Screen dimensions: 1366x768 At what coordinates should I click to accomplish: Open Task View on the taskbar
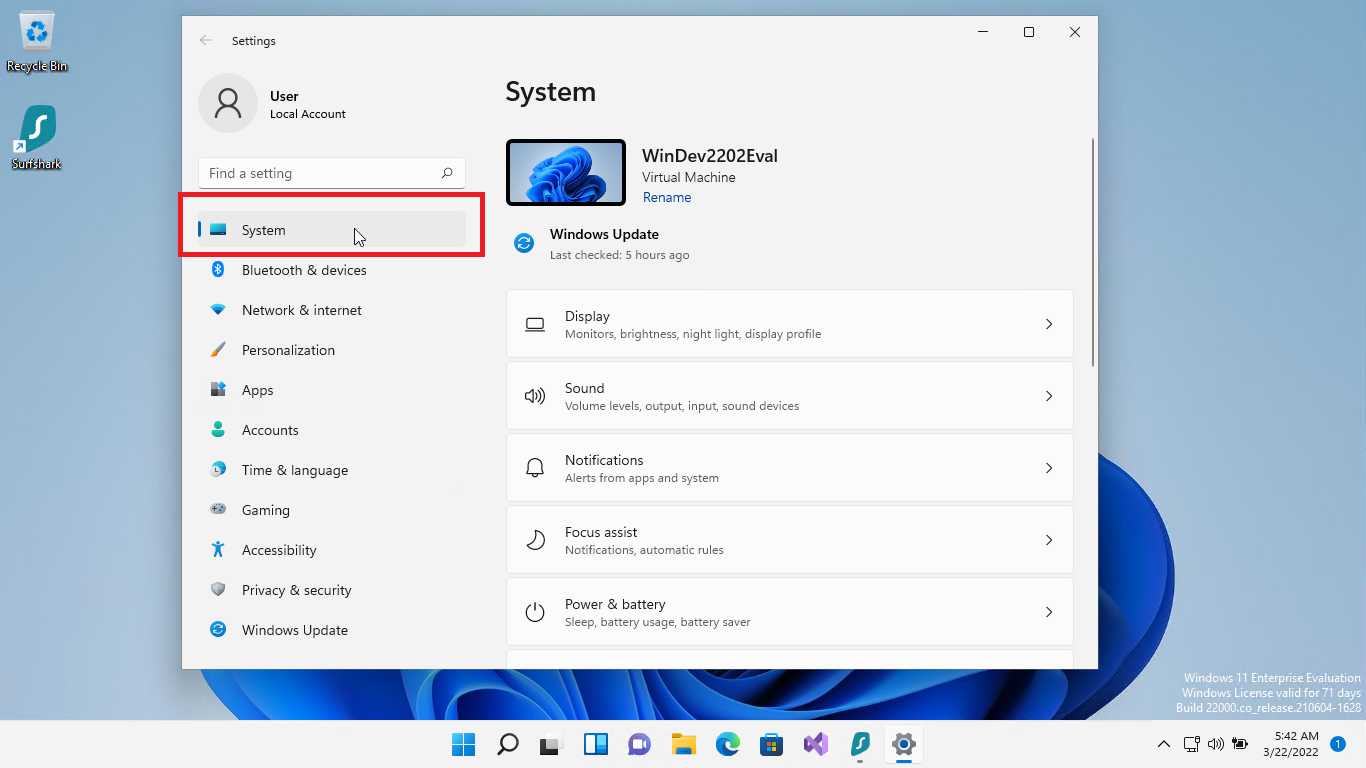pyautogui.click(x=552, y=744)
